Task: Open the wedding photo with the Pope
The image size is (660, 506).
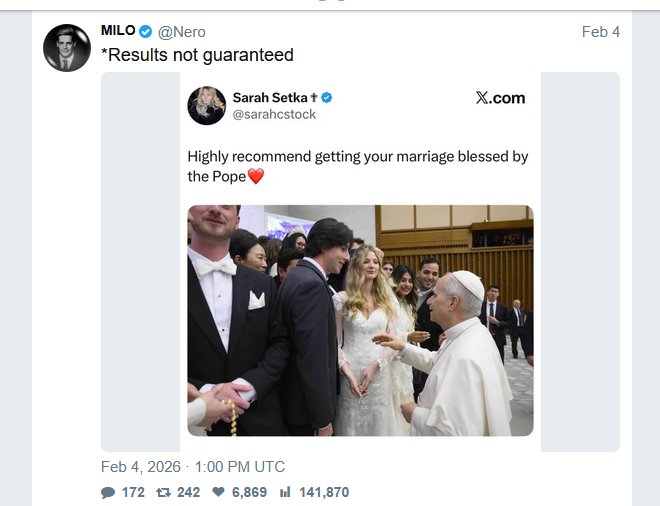Action: click(x=360, y=320)
